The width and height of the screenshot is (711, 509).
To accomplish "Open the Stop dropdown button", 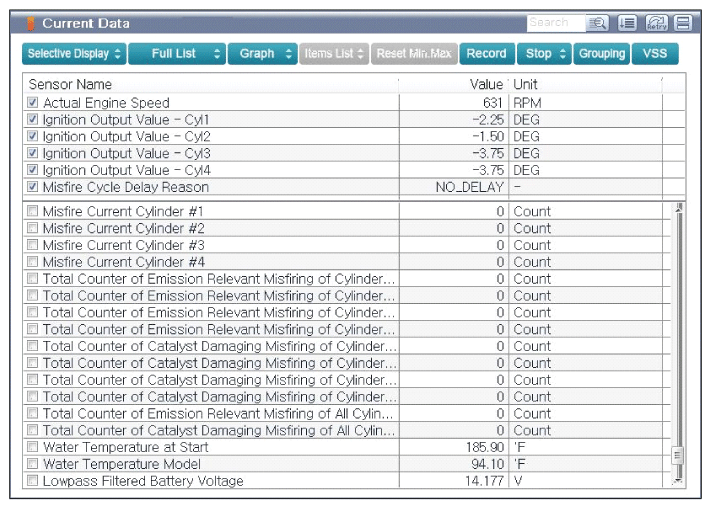I will coord(544,53).
